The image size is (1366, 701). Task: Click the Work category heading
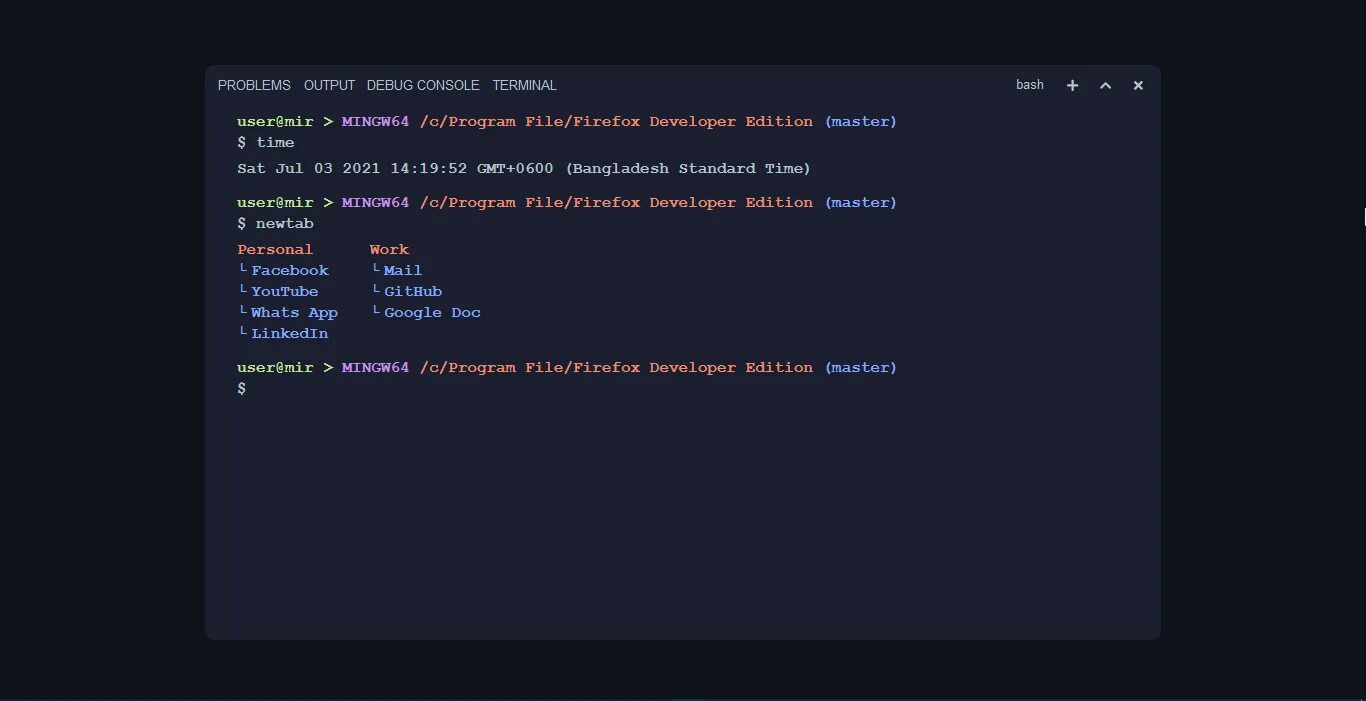389,249
